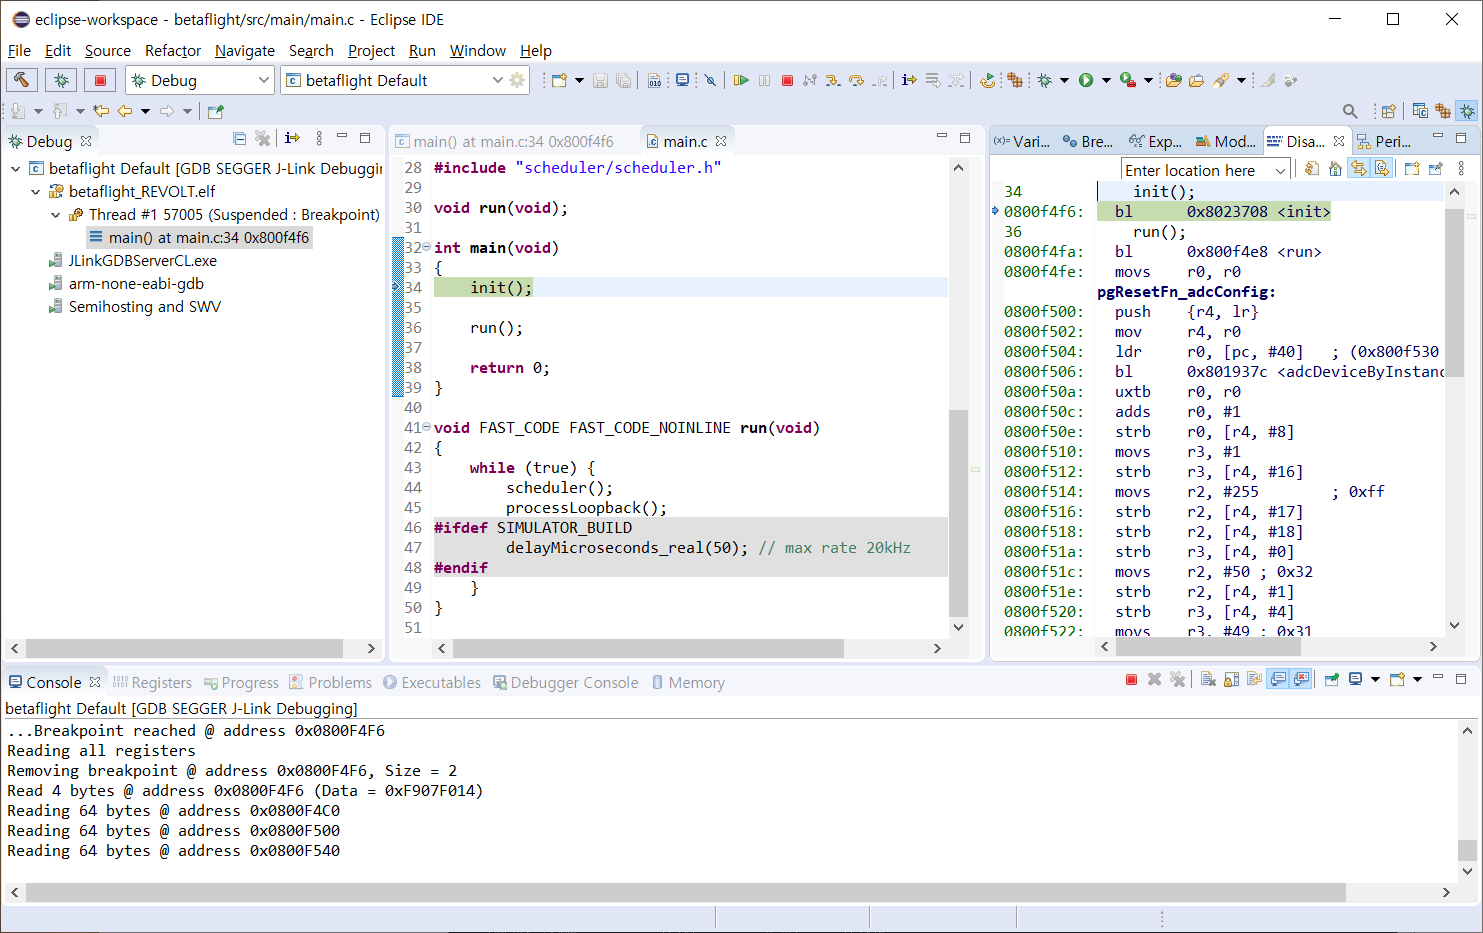Click Collapse All icon in Debug view
The image size is (1483, 933).
coord(239,139)
